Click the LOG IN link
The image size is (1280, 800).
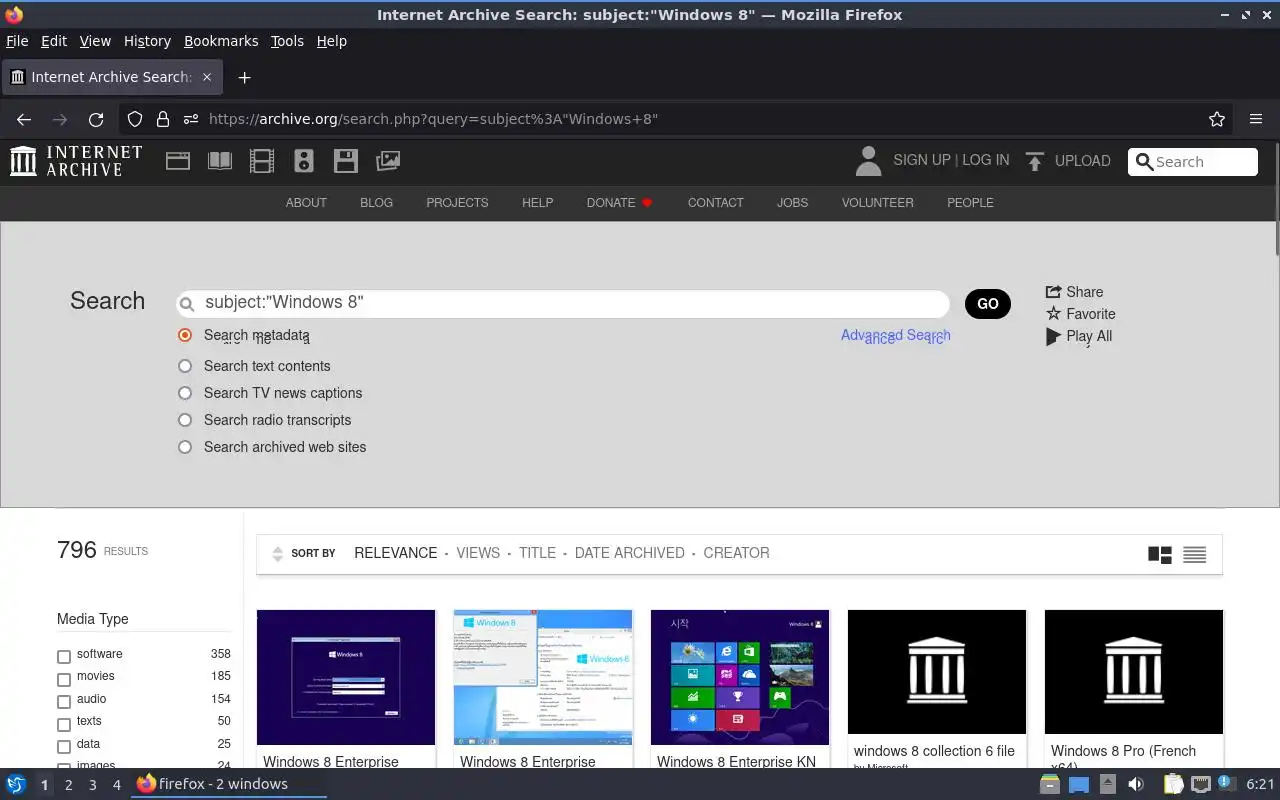(986, 160)
